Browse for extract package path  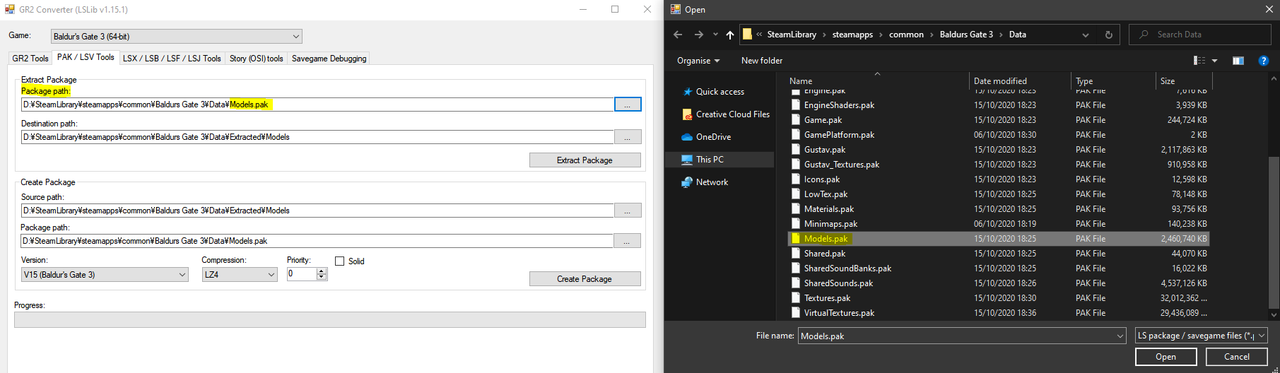pyautogui.click(x=628, y=104)
